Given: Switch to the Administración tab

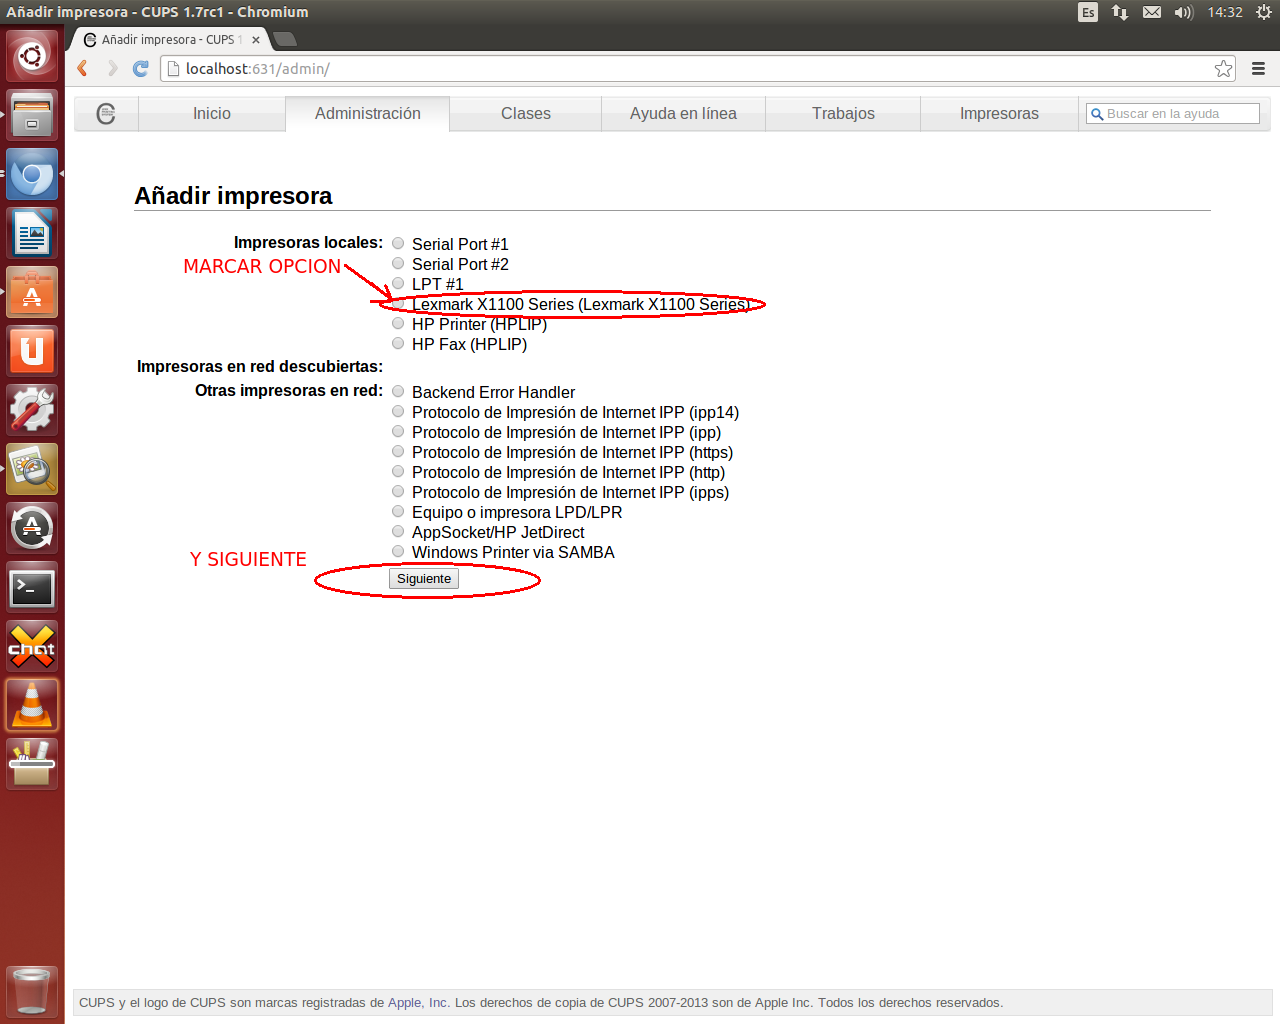Looking at the screenshot, I should [x=368, y=114].
